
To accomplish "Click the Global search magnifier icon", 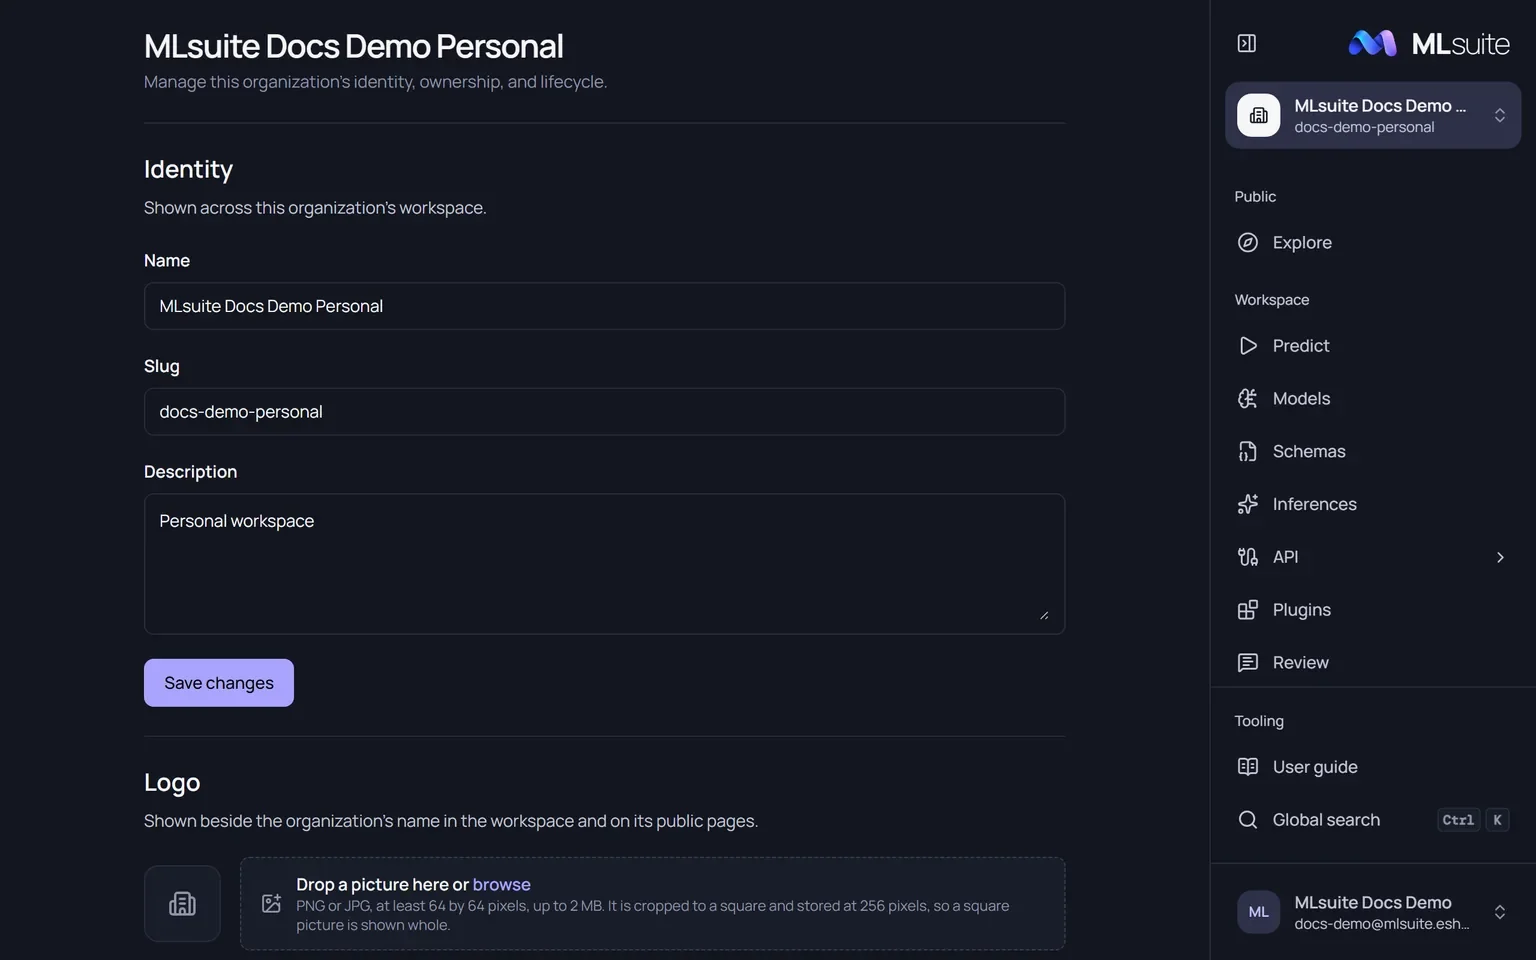I will point(1248,820).
